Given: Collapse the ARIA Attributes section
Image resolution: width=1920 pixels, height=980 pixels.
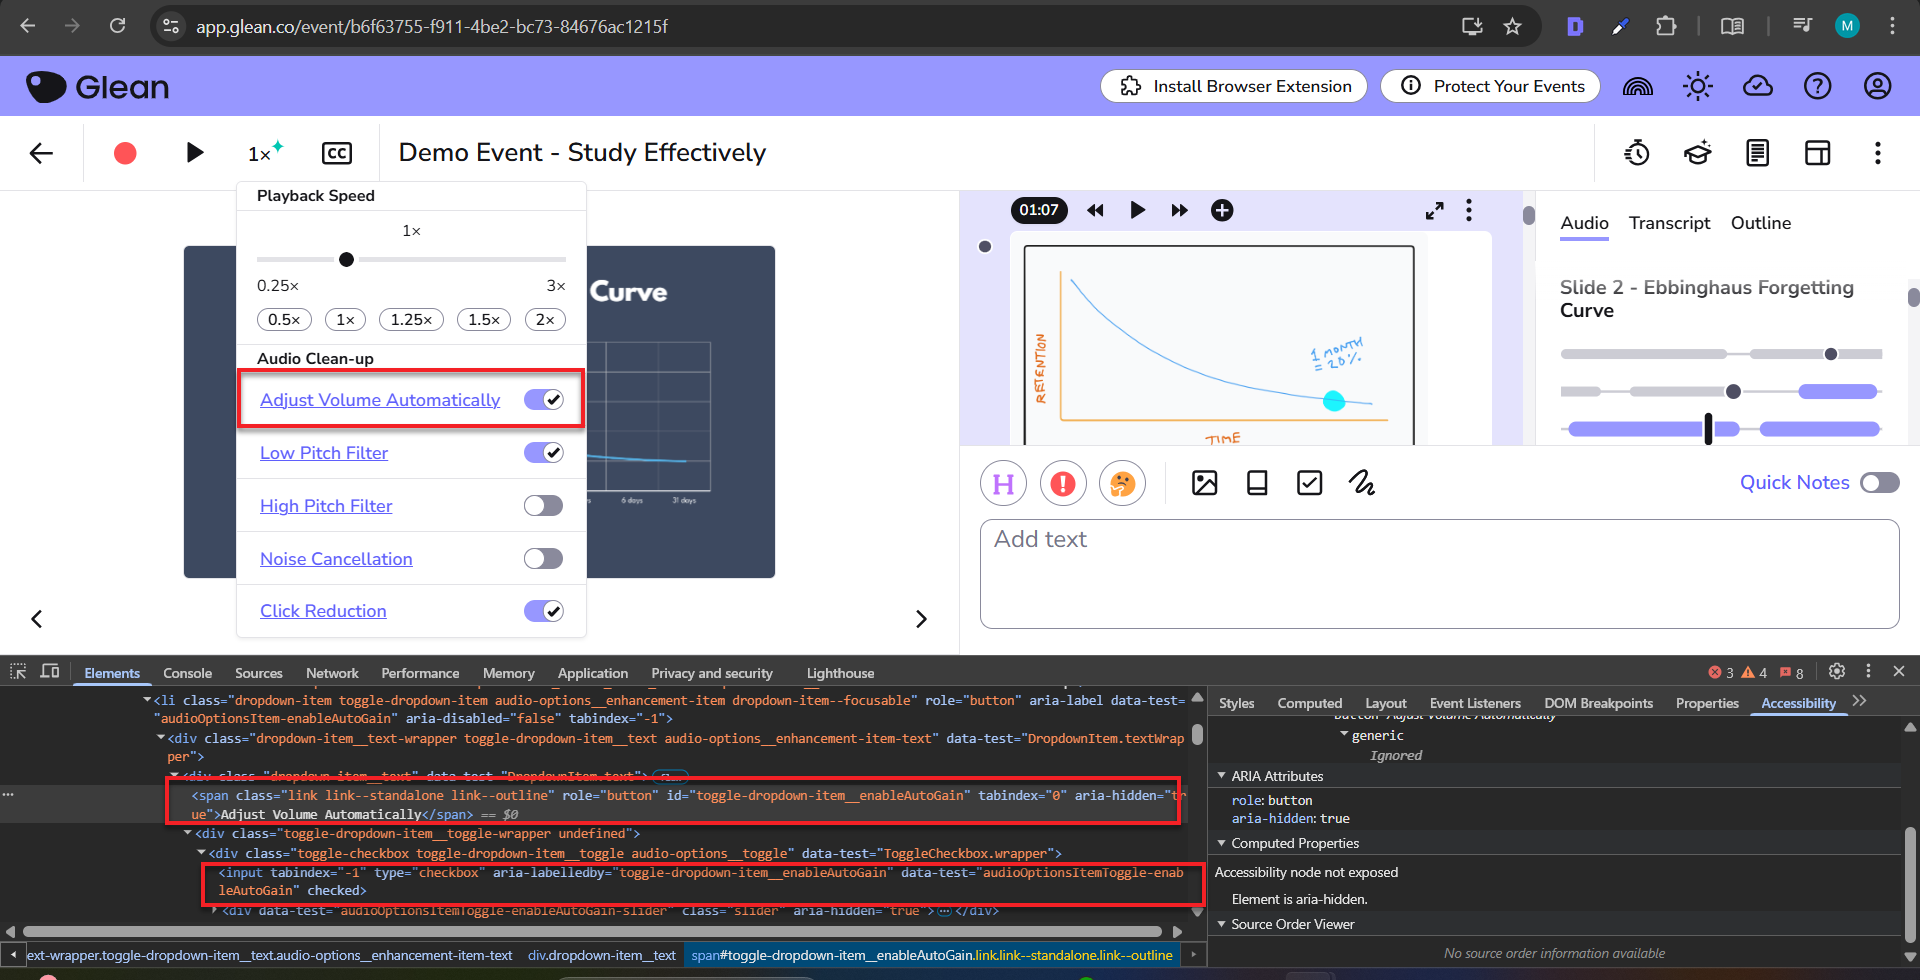Looking at the screenshot, I should (x=1221, y=776).
